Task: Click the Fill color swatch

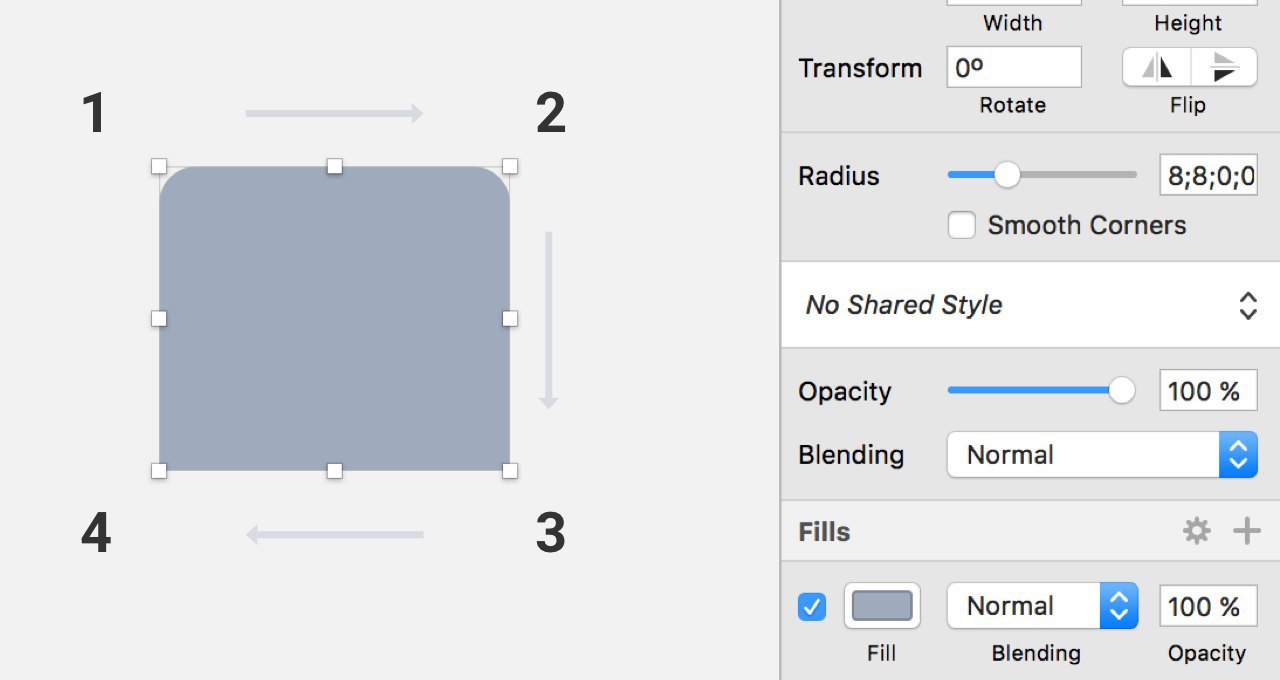Action: click(882, 606)
